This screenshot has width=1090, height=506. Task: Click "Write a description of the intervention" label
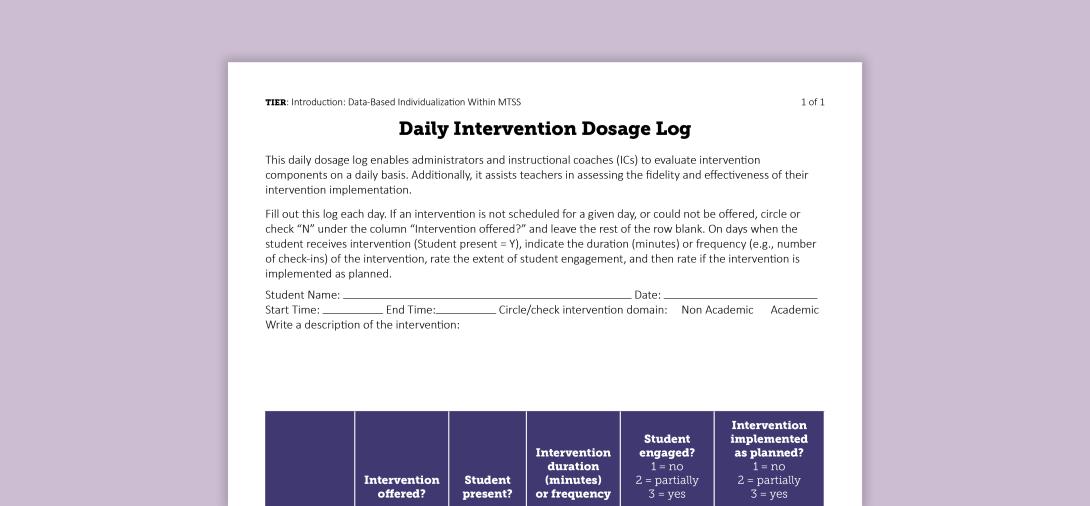coord(362,324)
